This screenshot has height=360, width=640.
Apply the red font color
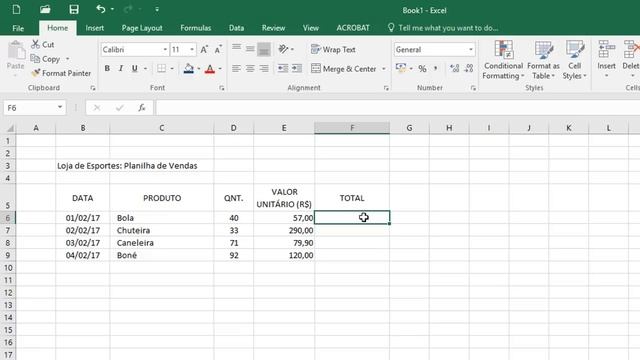210,69
